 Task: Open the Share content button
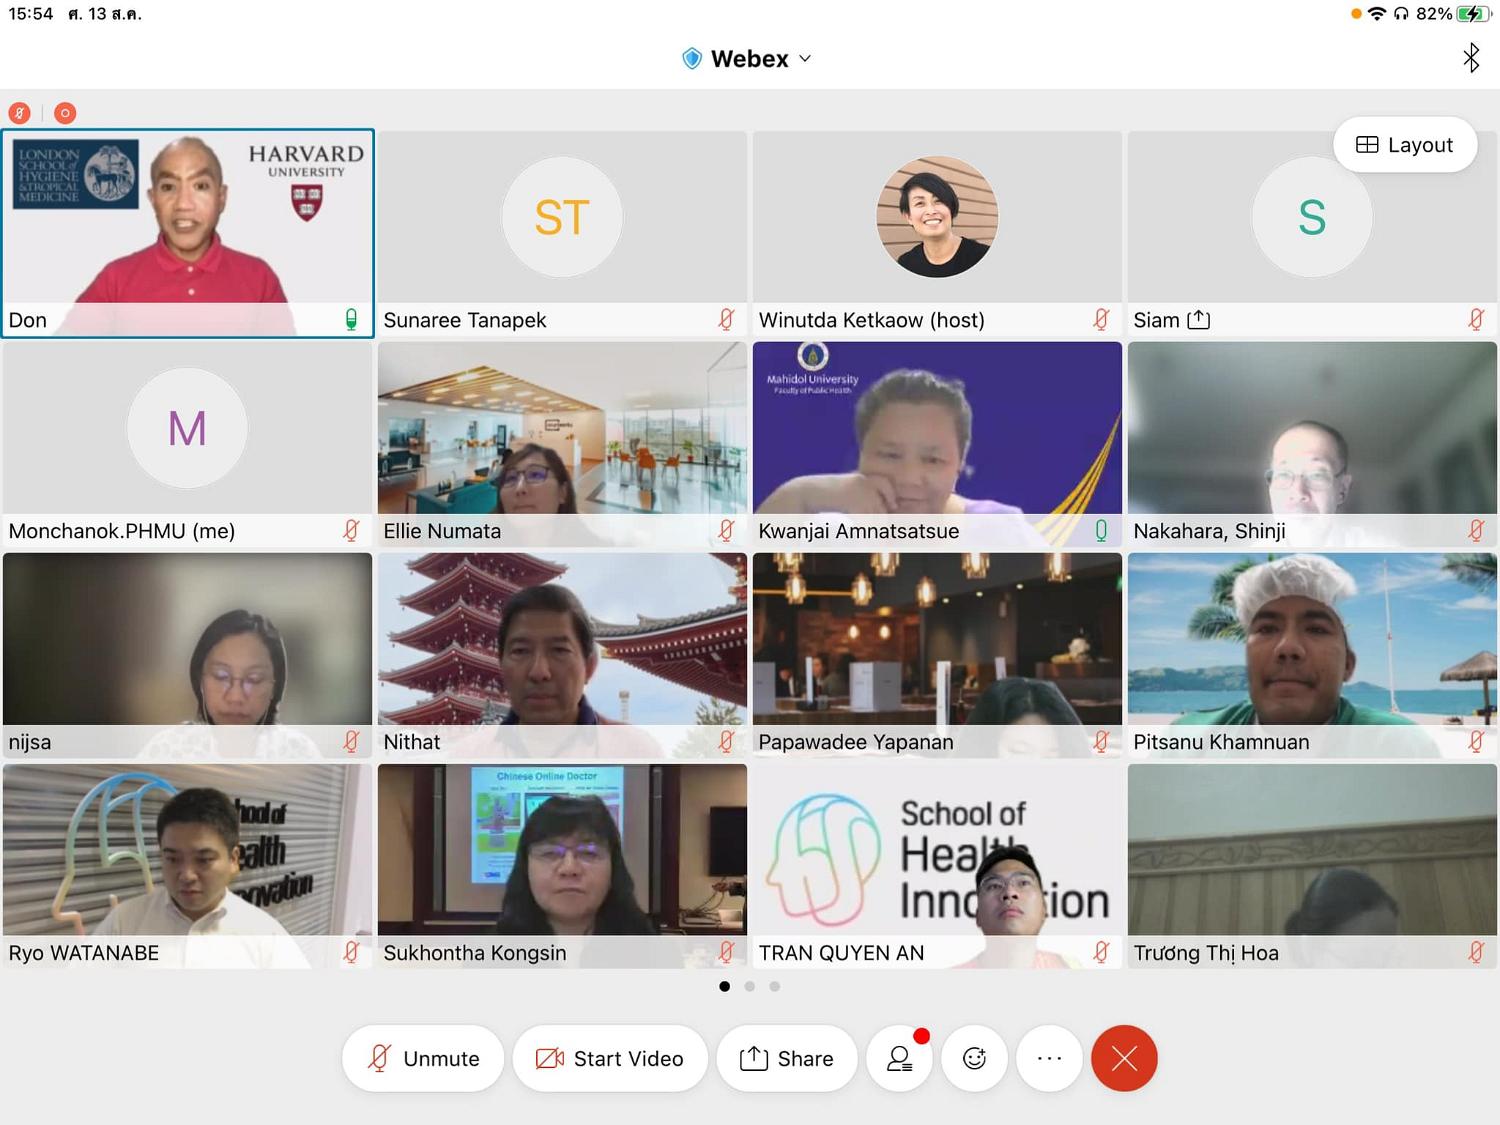(x=787, y=1058)
